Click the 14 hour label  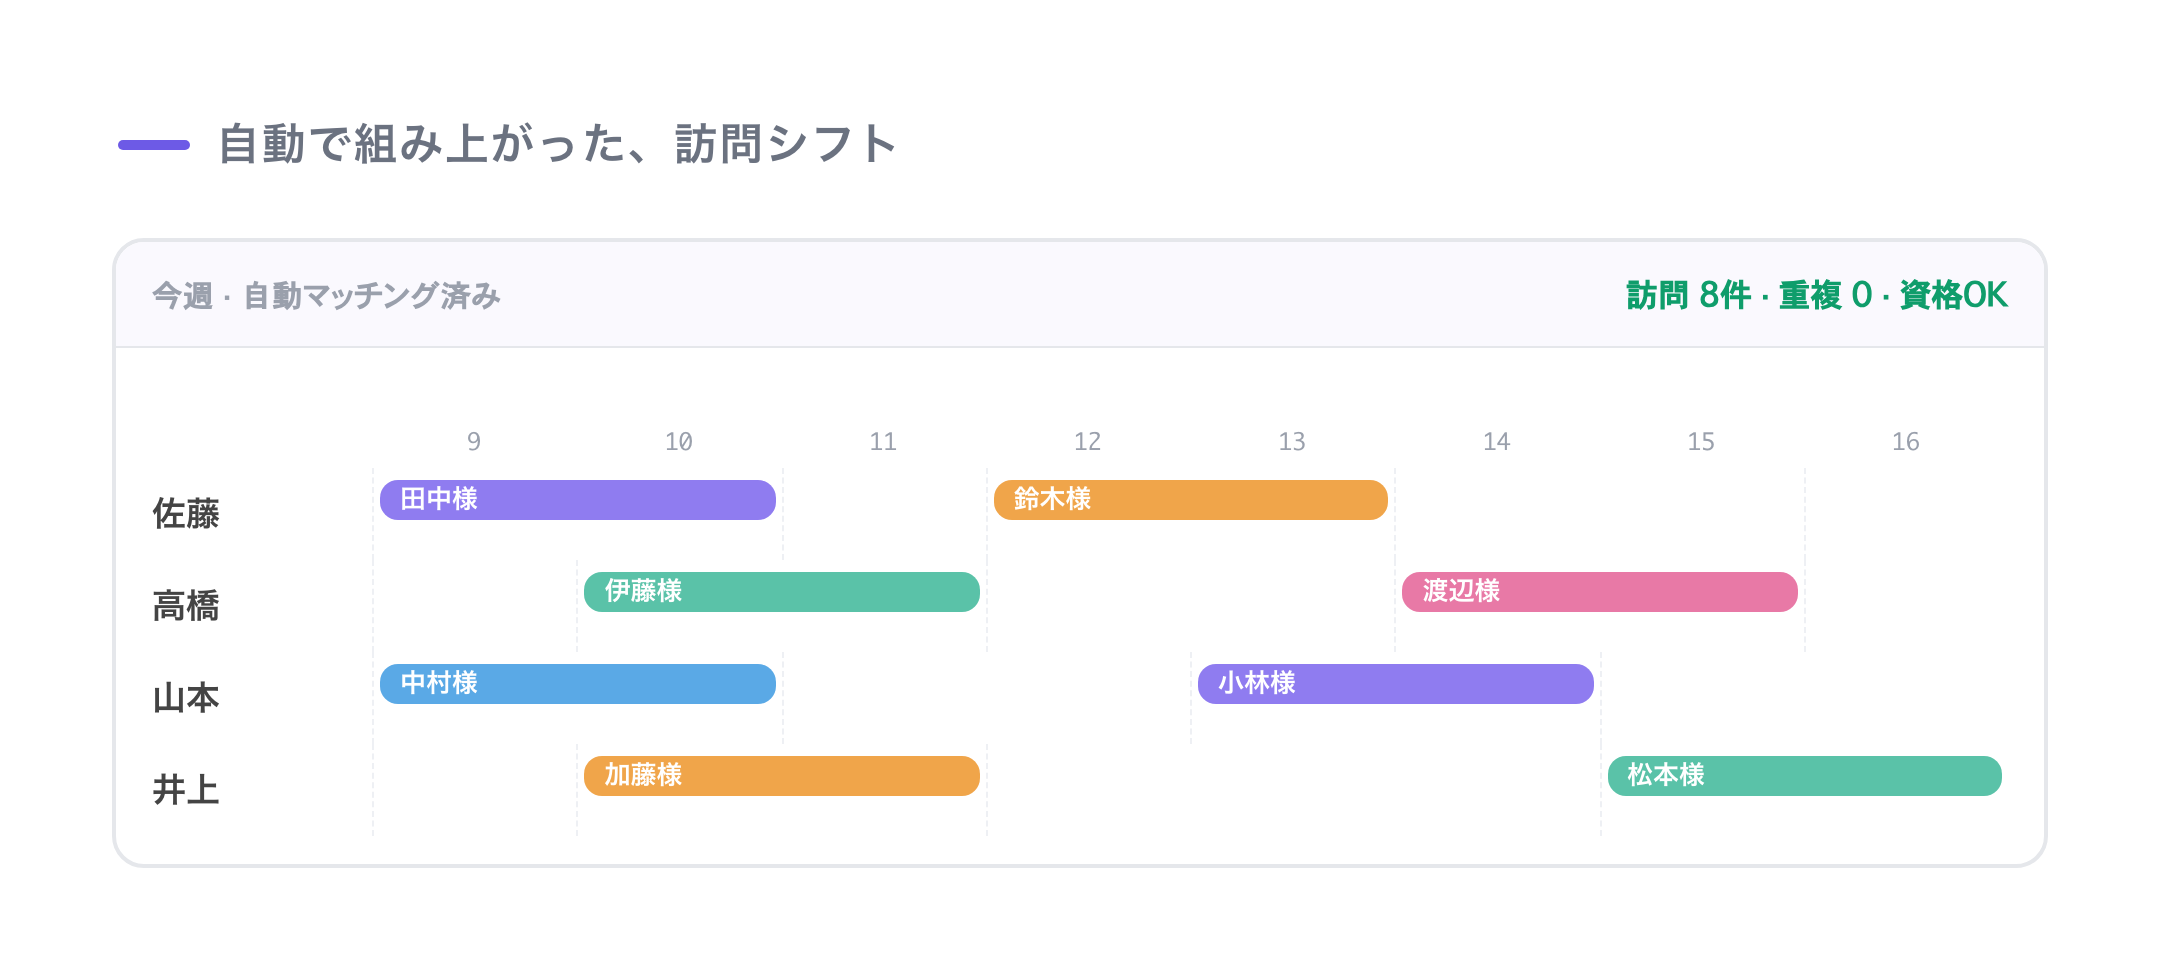[x=1497, y=442]
